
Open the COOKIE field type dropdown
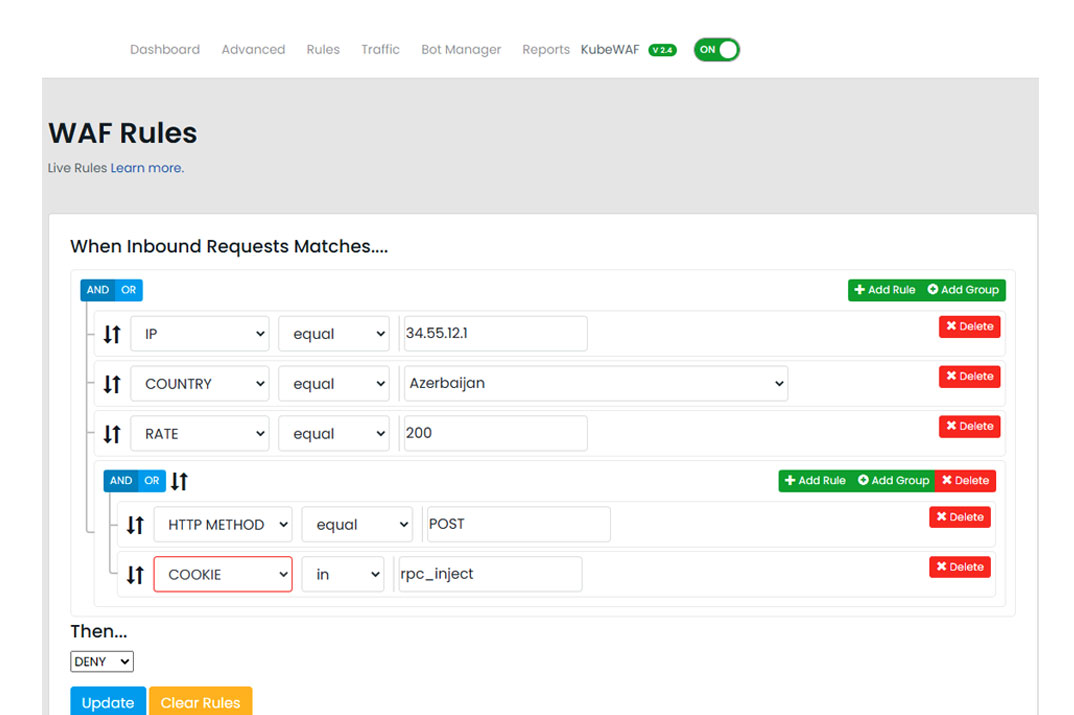pyautogui.click(x=222, y=574)
